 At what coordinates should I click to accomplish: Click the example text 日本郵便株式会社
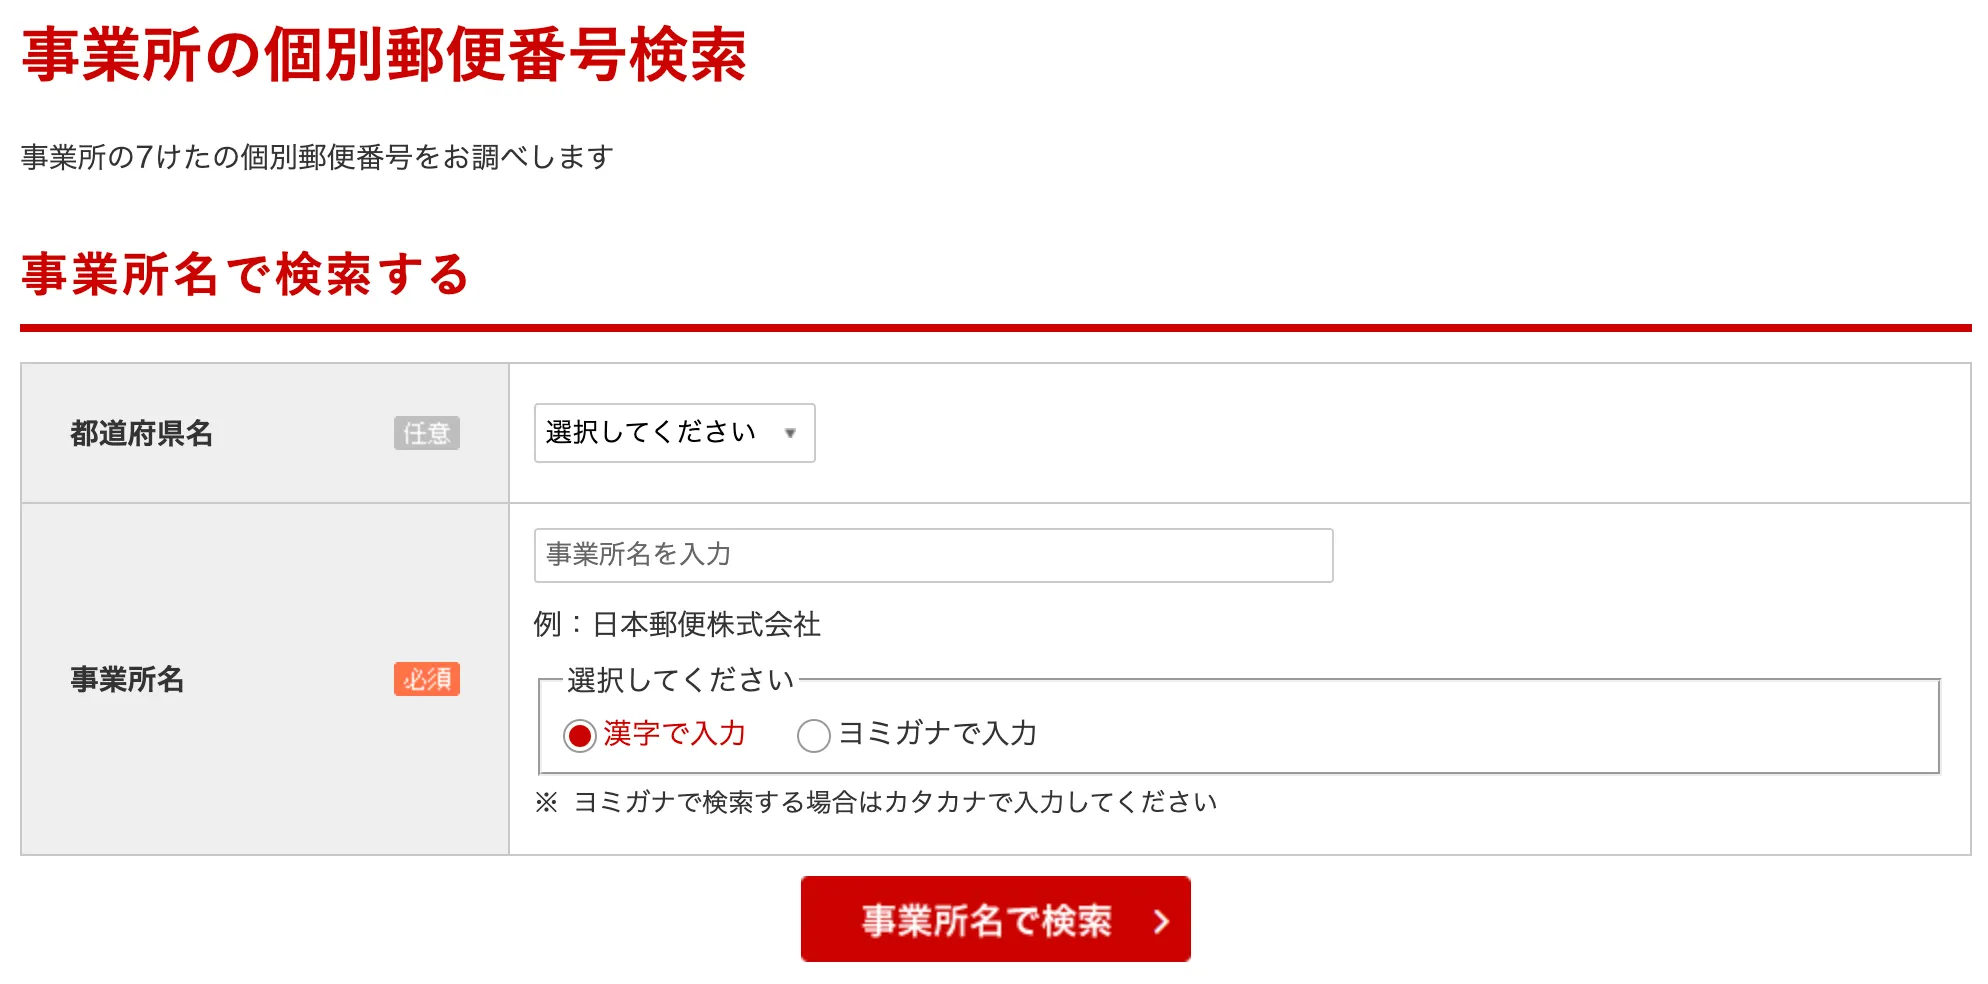click(x=706, y=624)
